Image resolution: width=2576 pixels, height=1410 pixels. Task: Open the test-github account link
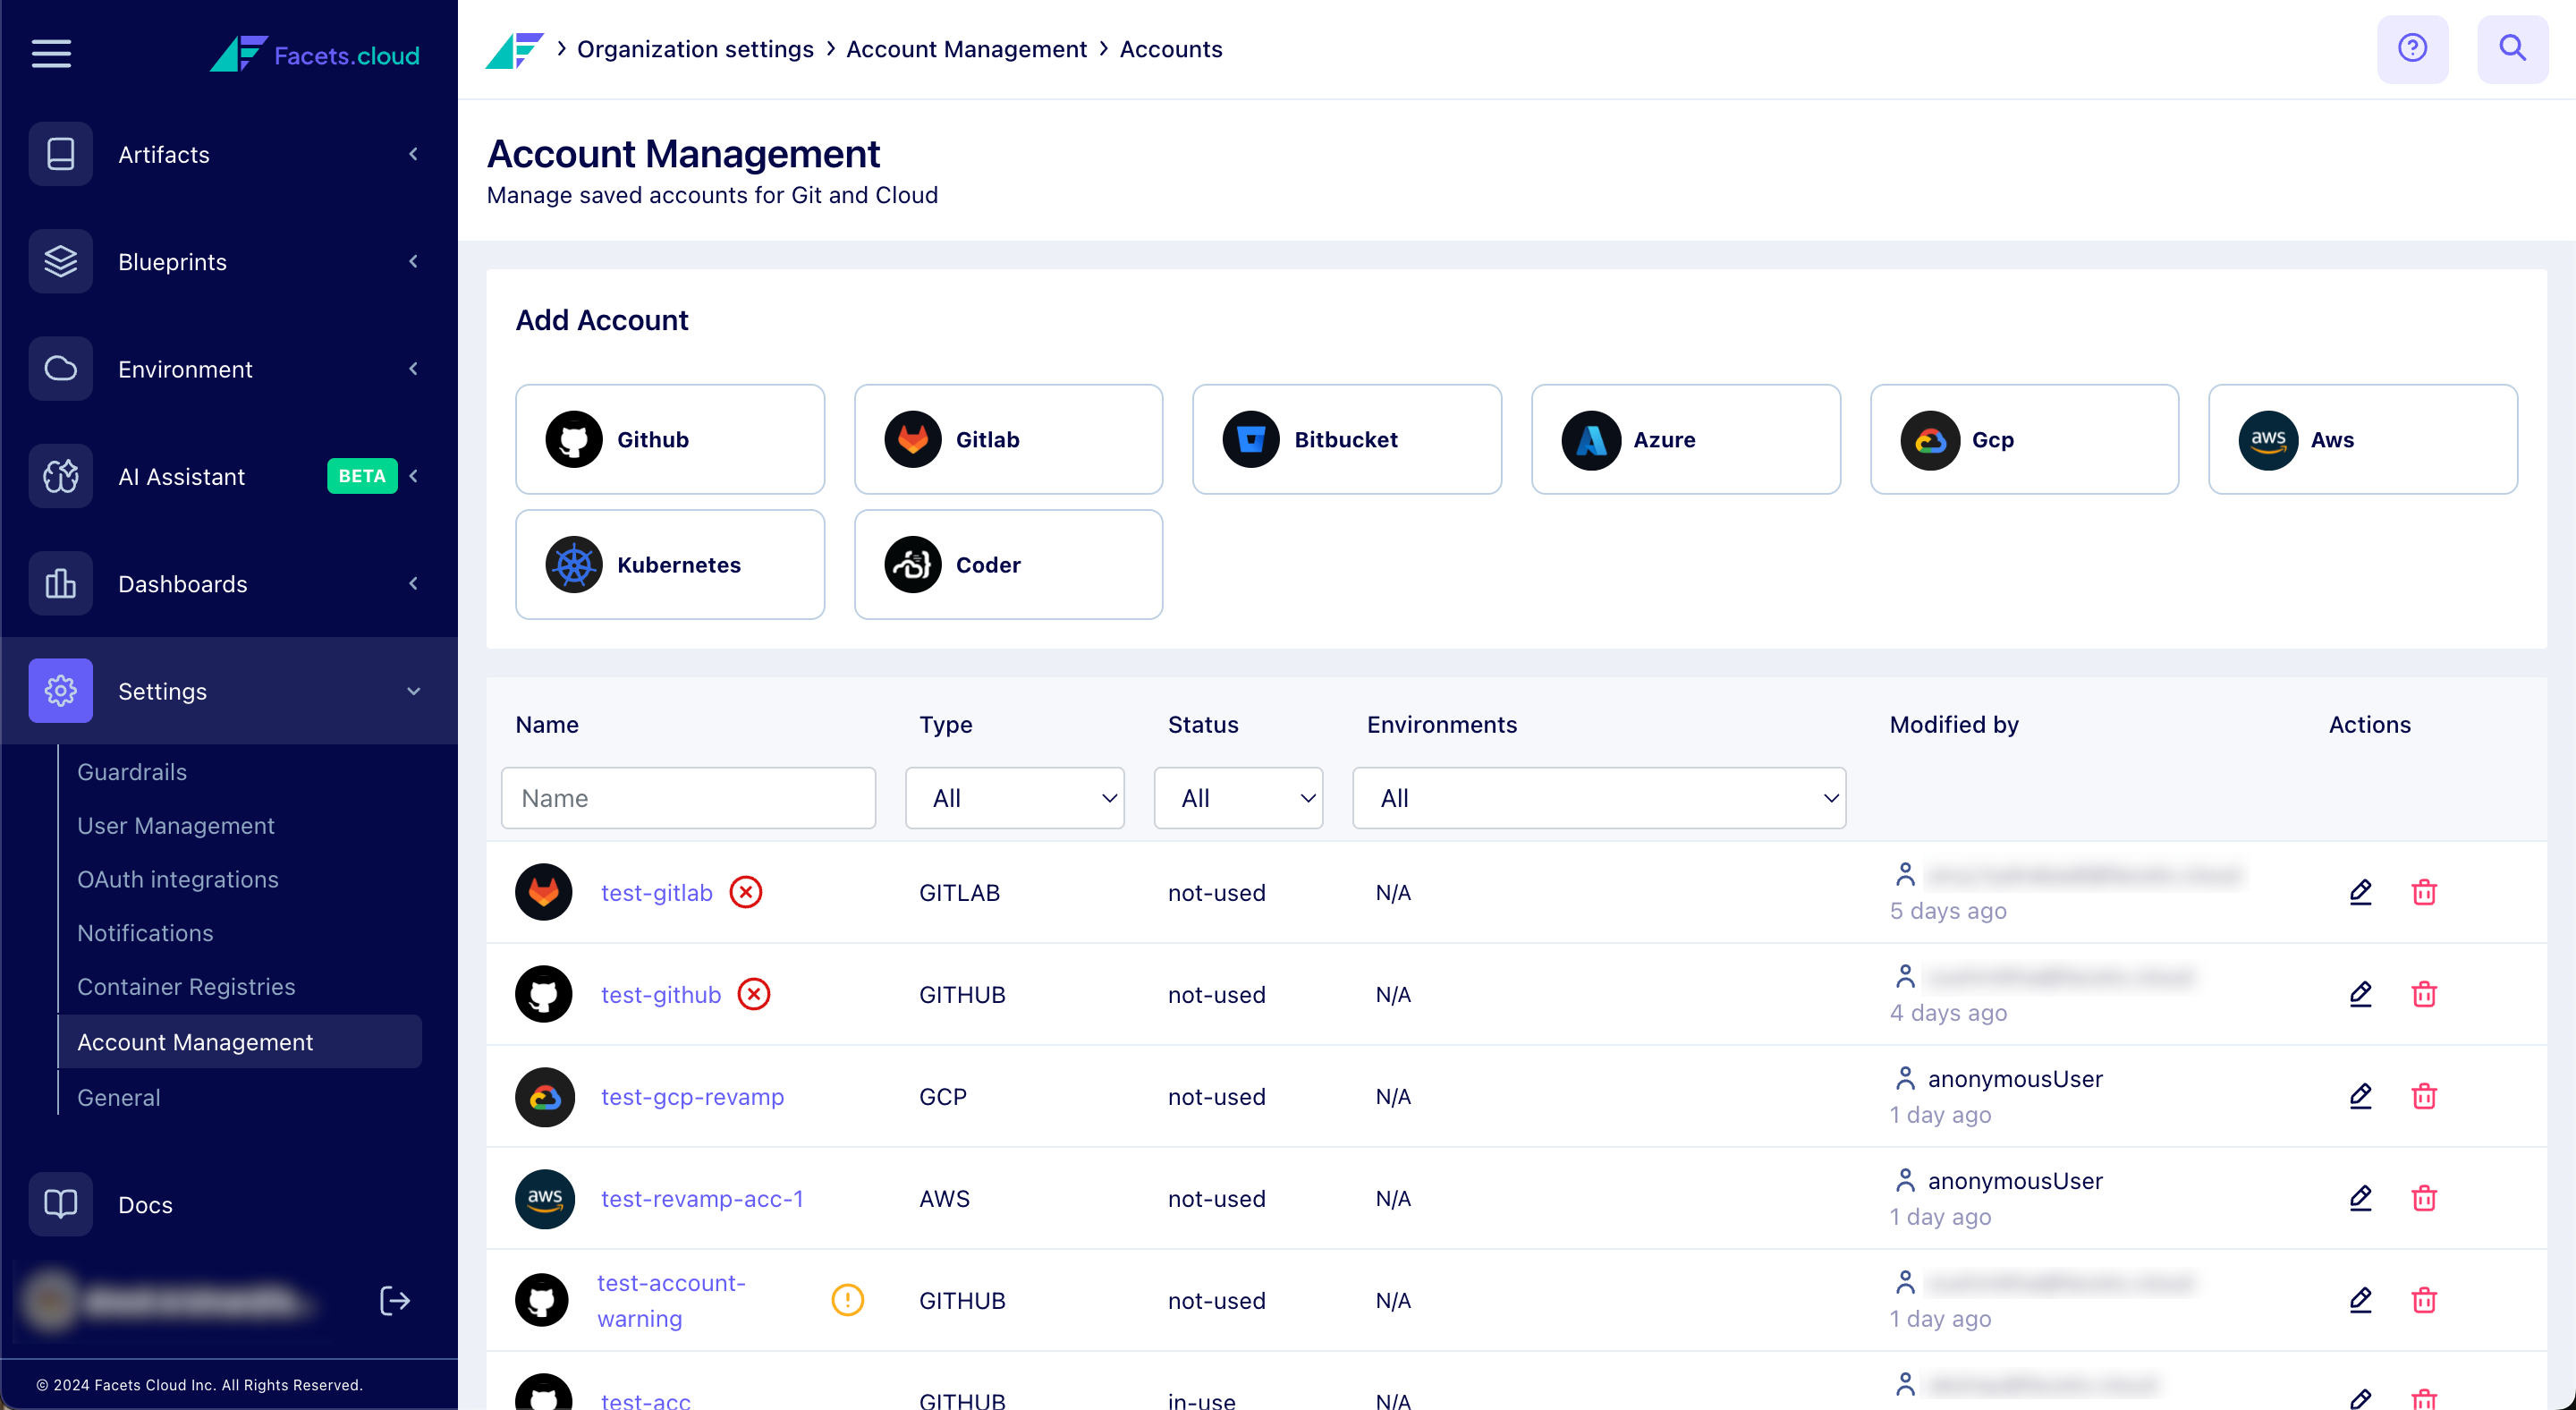661,994
